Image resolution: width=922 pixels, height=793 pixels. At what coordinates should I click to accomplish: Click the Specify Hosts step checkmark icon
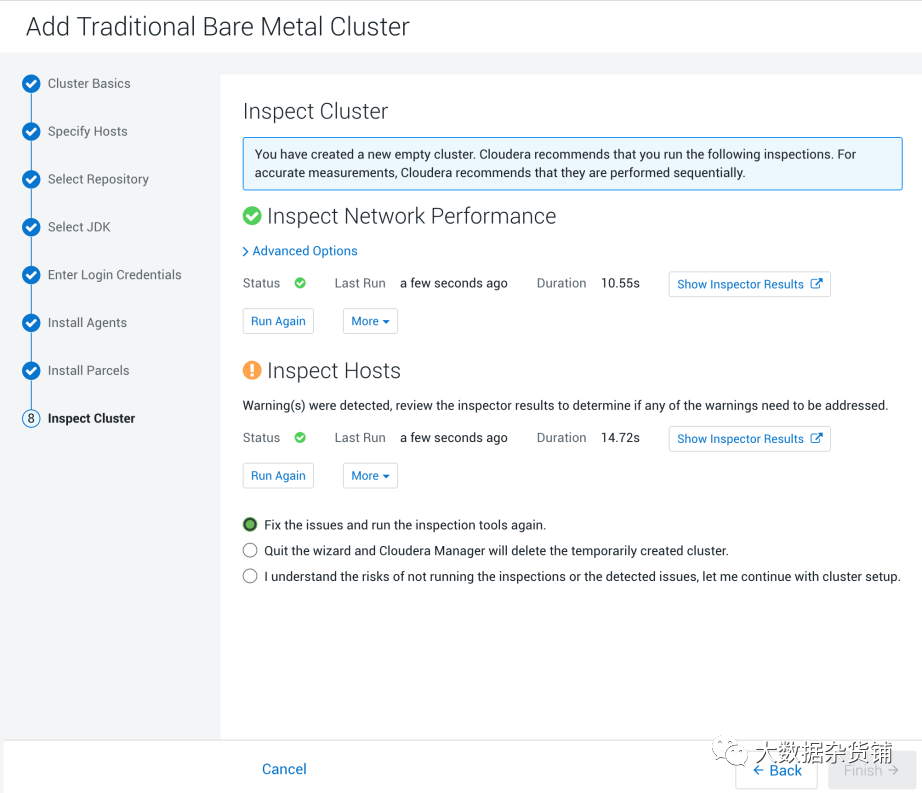[x=31, y=132]
